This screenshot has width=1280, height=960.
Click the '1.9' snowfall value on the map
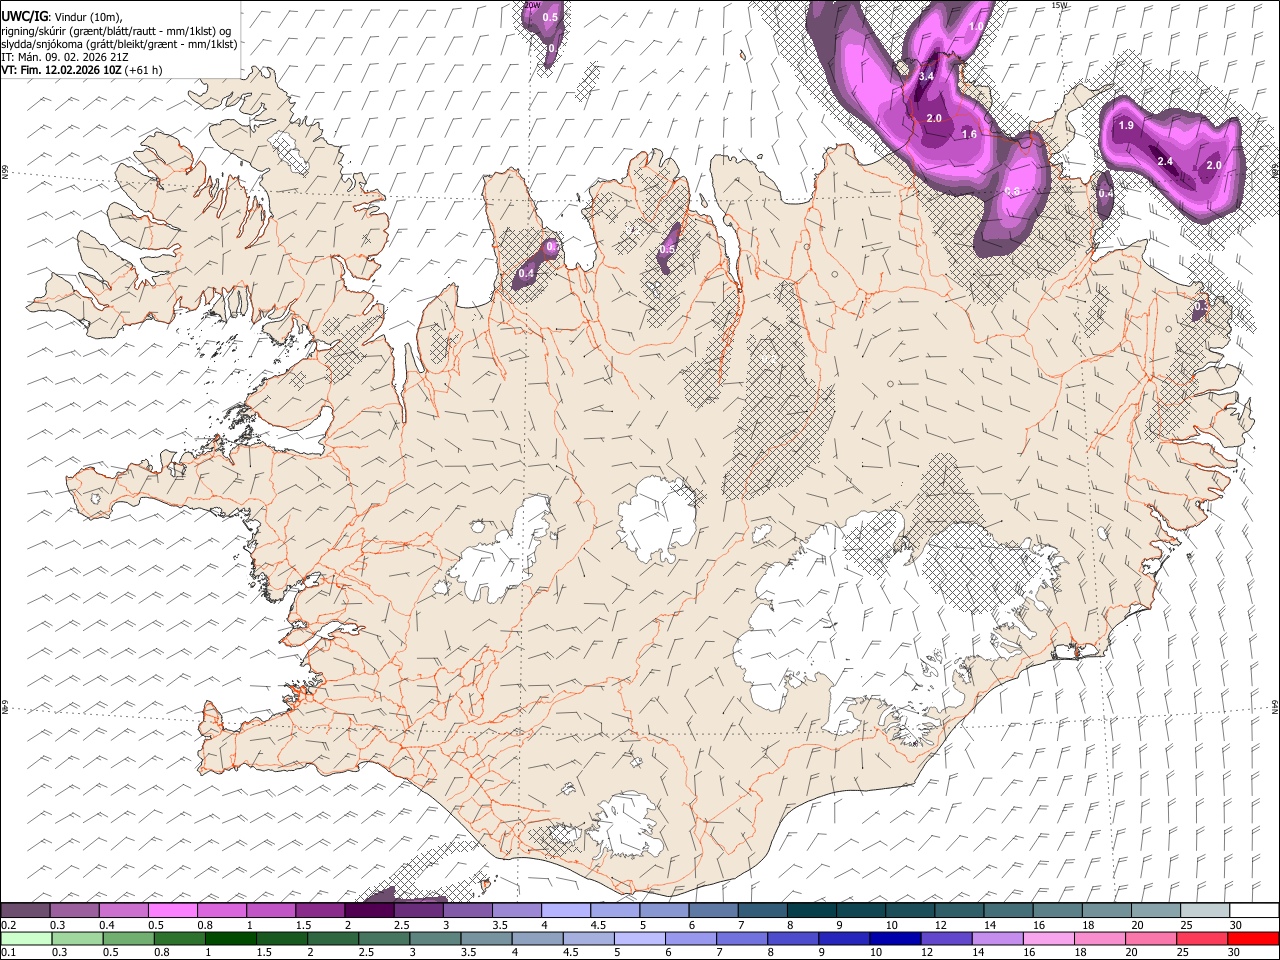click(x=1126, y=125)
